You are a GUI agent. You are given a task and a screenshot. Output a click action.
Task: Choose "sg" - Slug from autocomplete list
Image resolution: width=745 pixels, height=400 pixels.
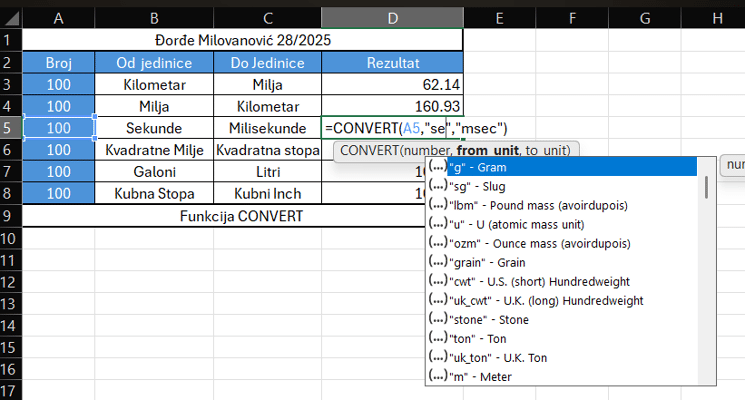click(x=473, y=187)
